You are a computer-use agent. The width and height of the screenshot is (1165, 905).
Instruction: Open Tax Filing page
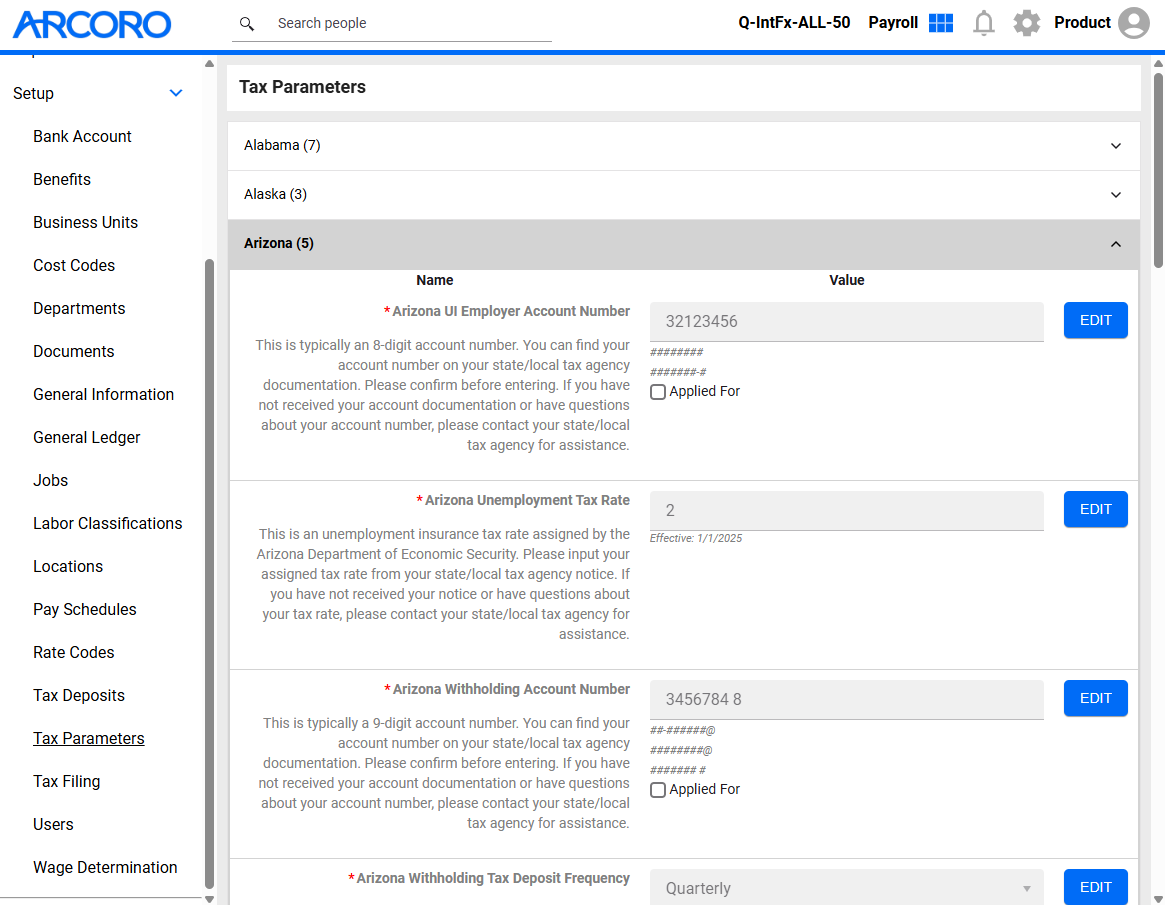click(66, 783)
